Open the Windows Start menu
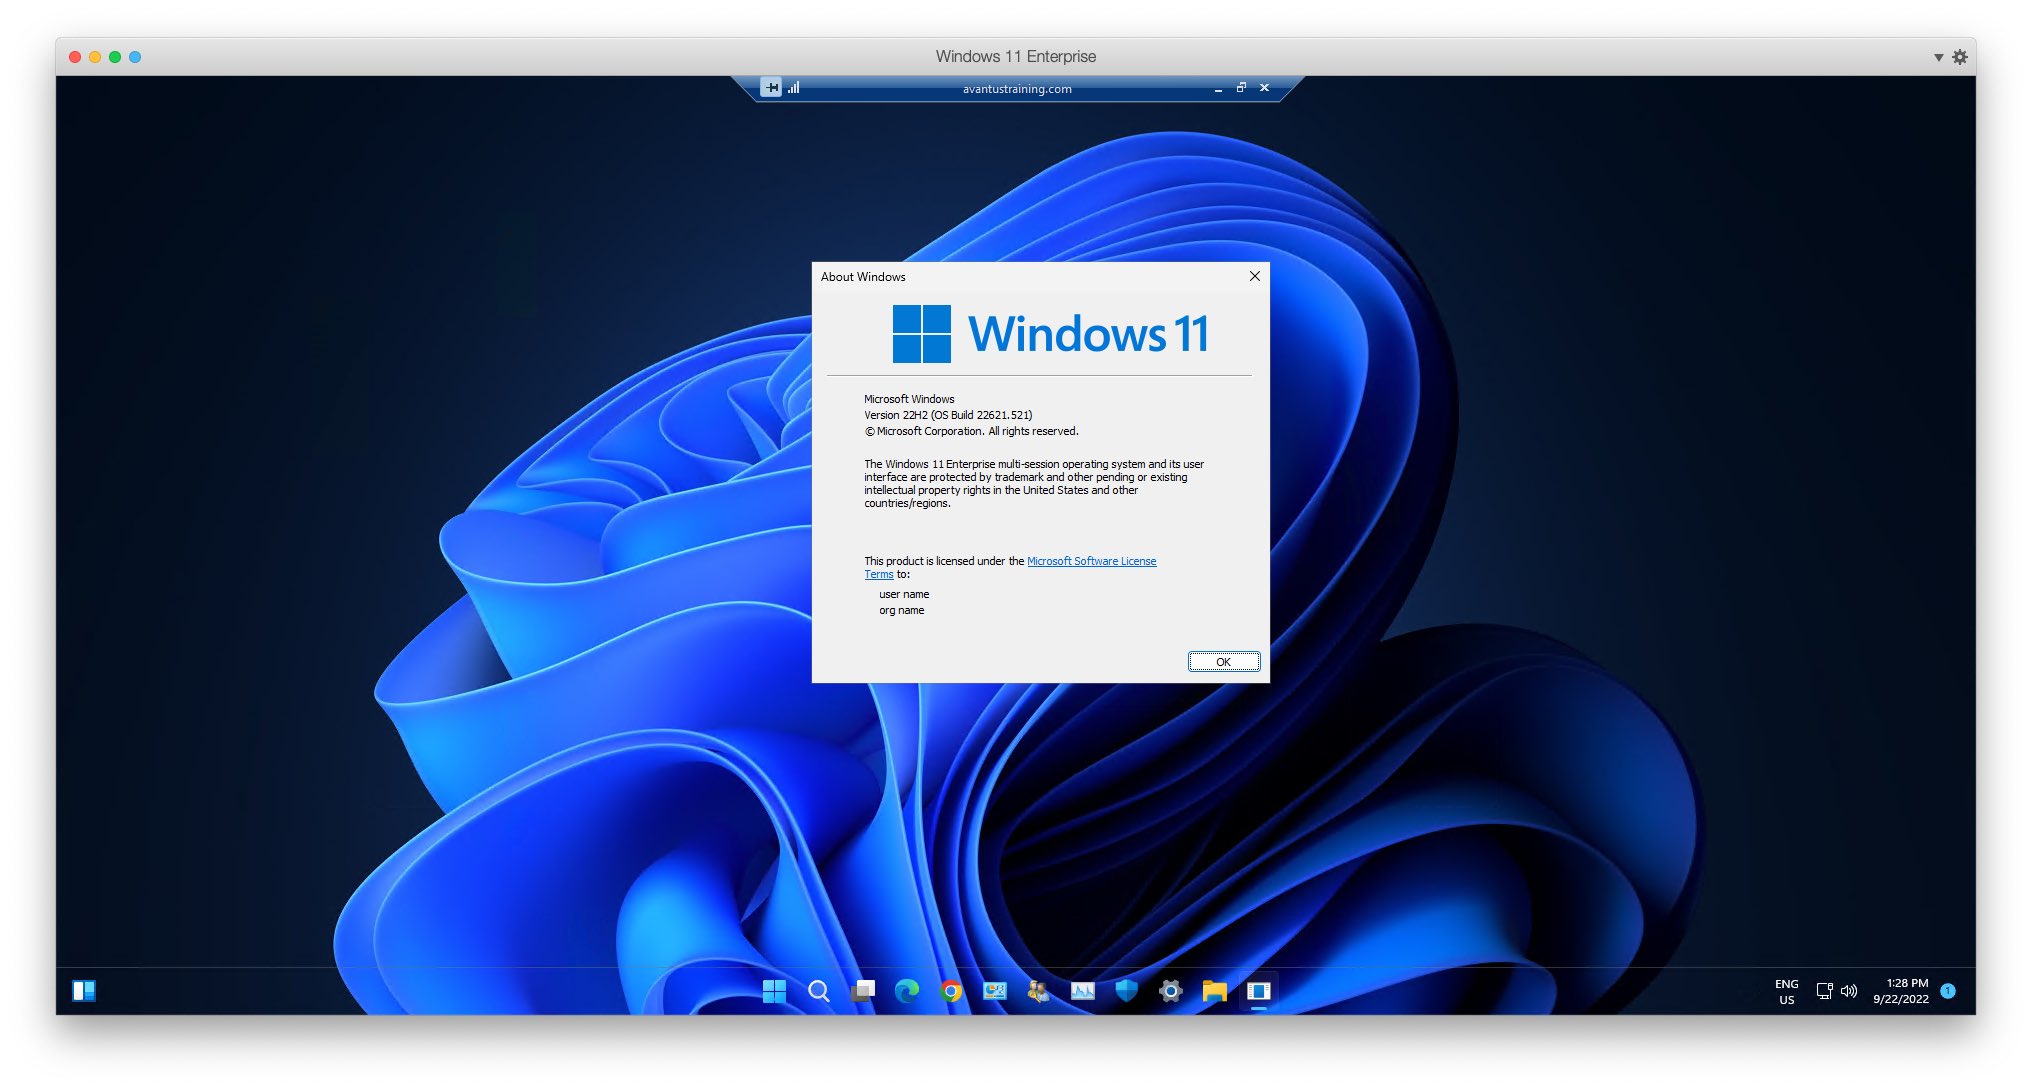 [774, 991]
